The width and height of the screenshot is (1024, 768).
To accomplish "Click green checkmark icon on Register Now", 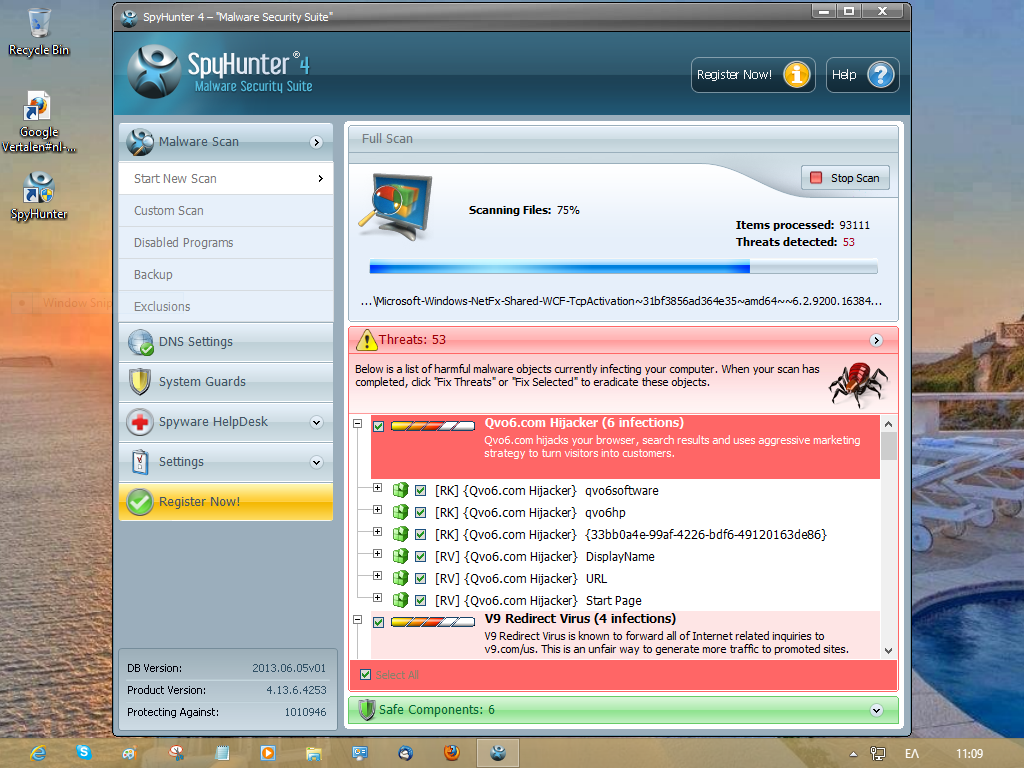I will [x=140, y=502].
